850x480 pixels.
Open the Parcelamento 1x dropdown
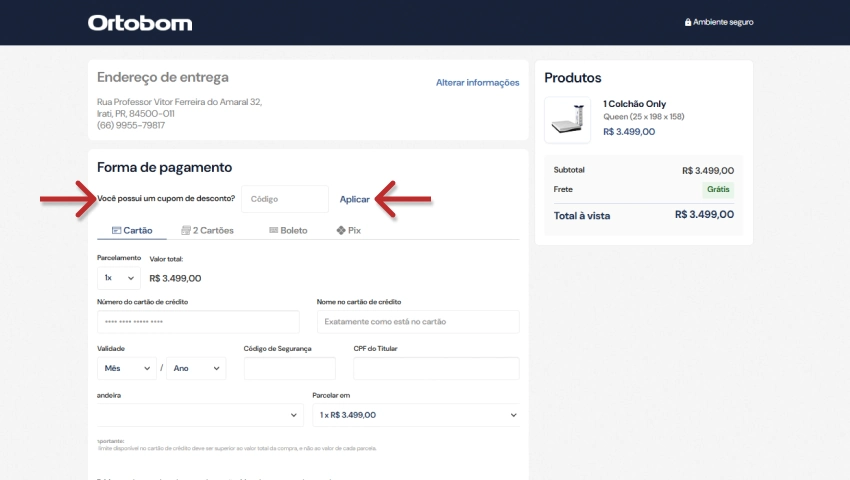click(118, 278)
